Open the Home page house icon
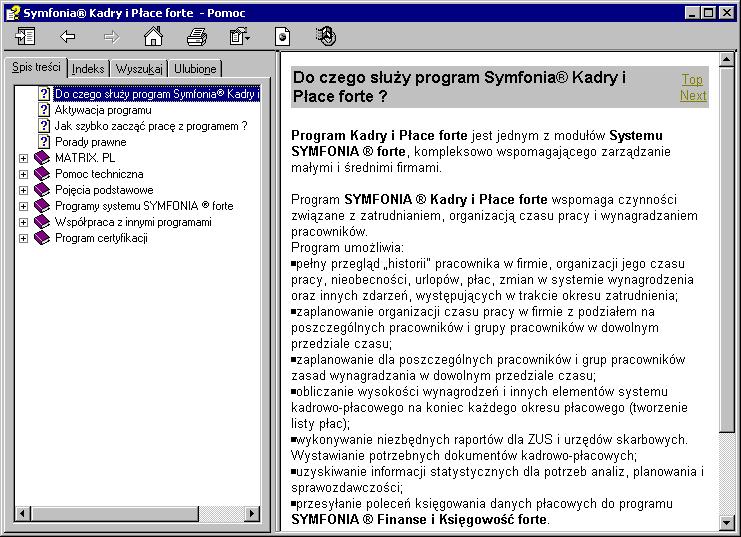741x537 pixels. [154, 36]
